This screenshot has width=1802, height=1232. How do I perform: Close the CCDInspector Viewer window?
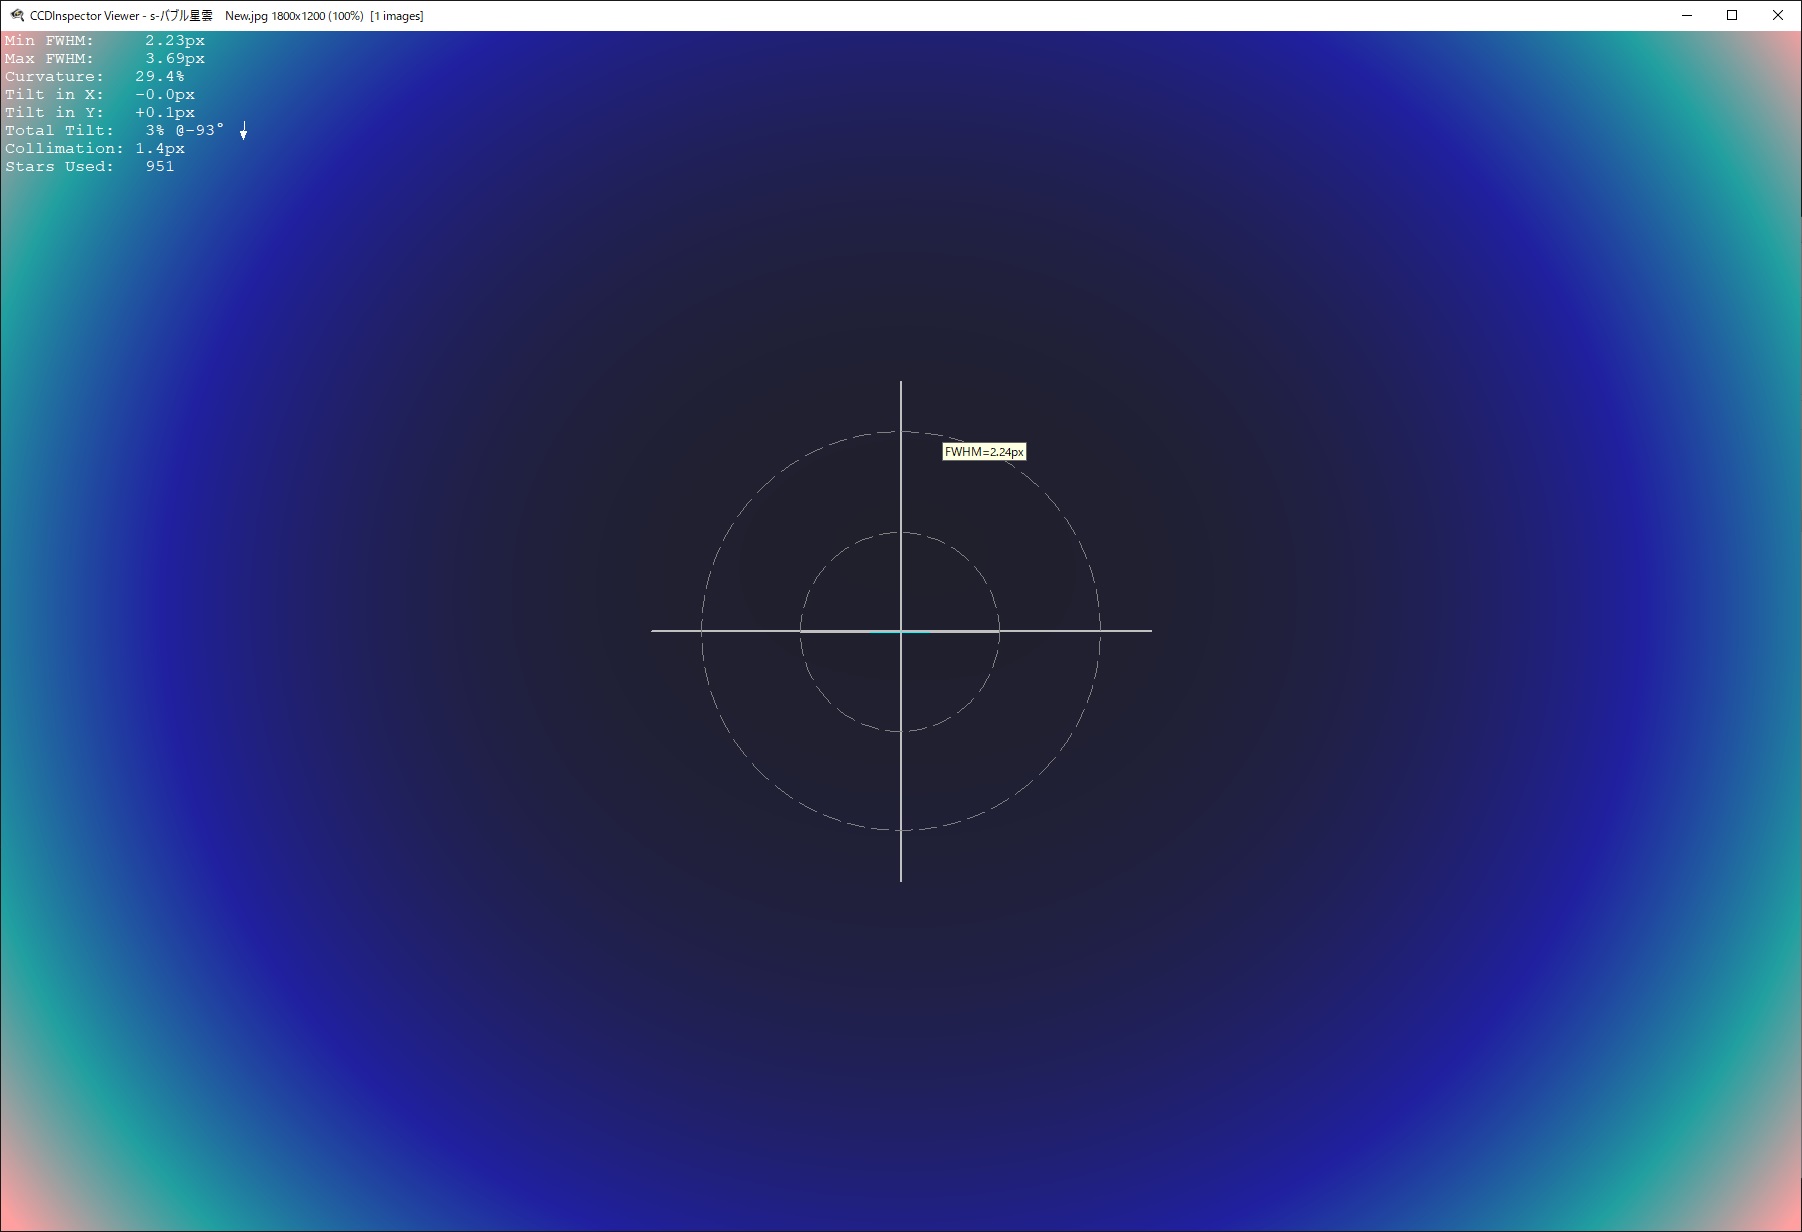tap(1777, 16)
